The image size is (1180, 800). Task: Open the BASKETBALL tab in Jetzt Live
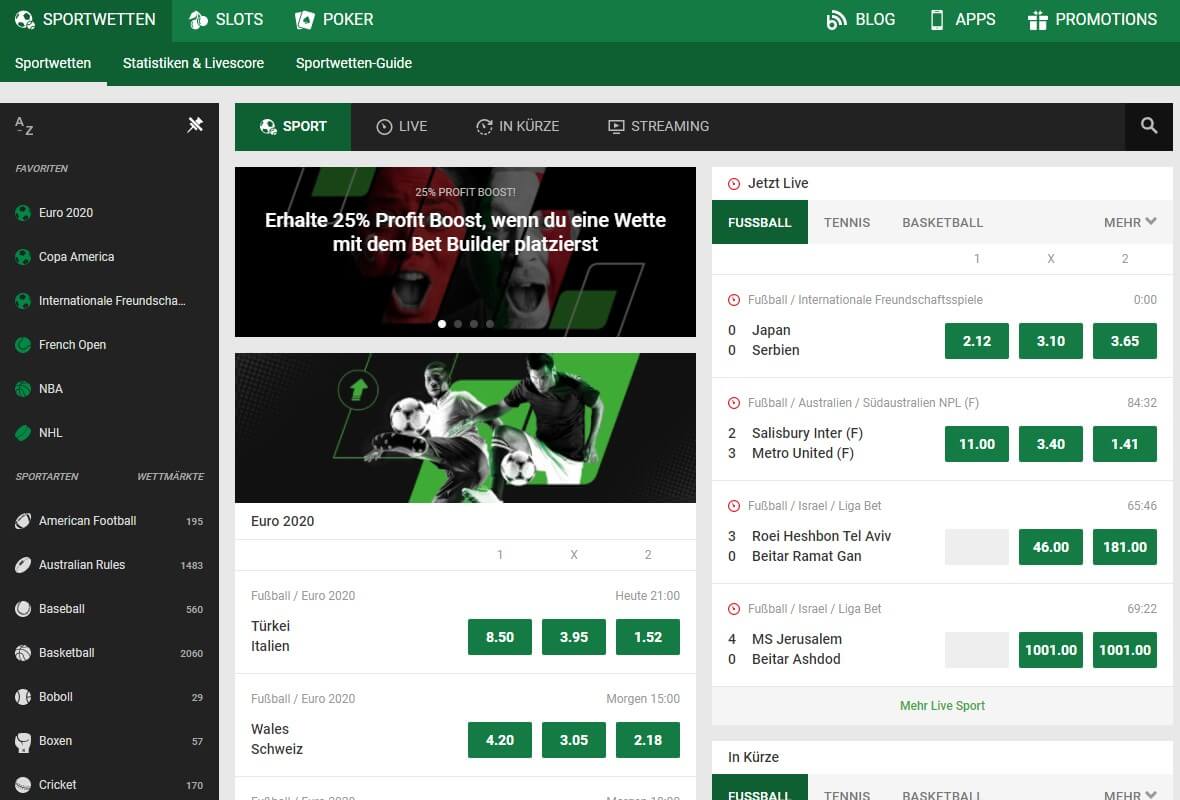click(942, 222)
